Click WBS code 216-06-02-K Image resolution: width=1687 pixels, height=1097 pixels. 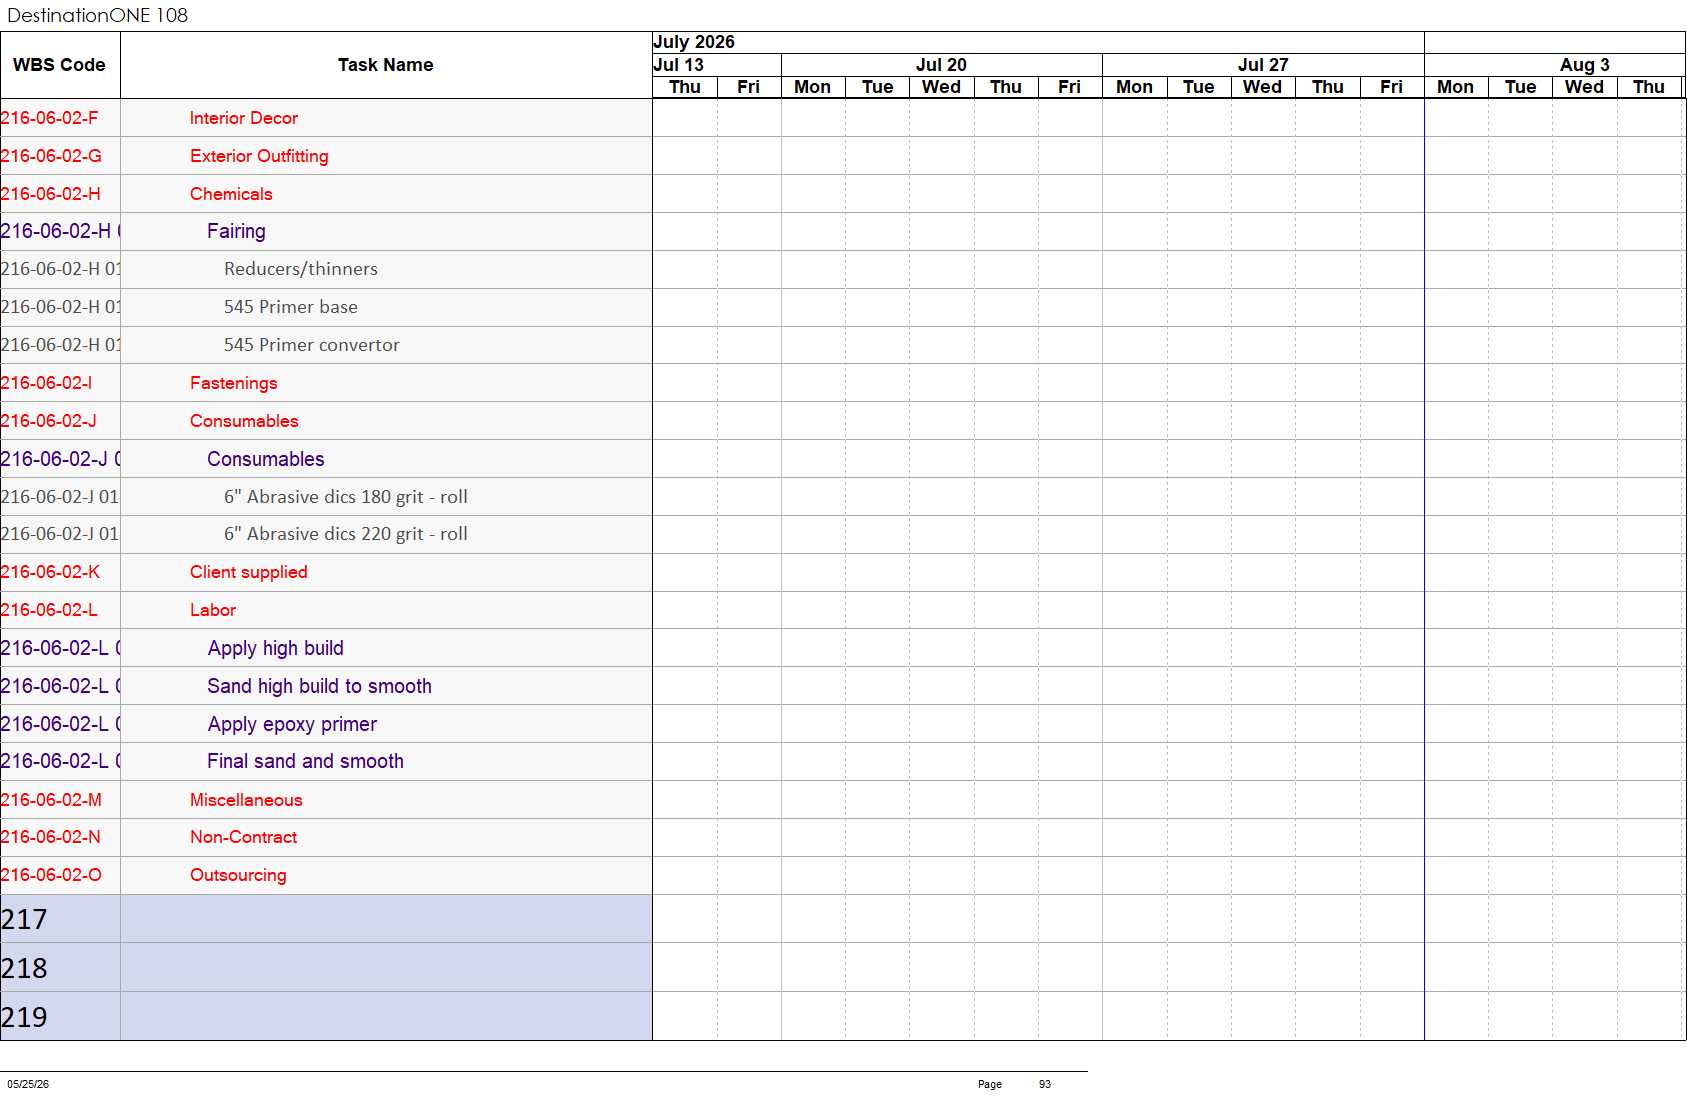tap(51, 572)
